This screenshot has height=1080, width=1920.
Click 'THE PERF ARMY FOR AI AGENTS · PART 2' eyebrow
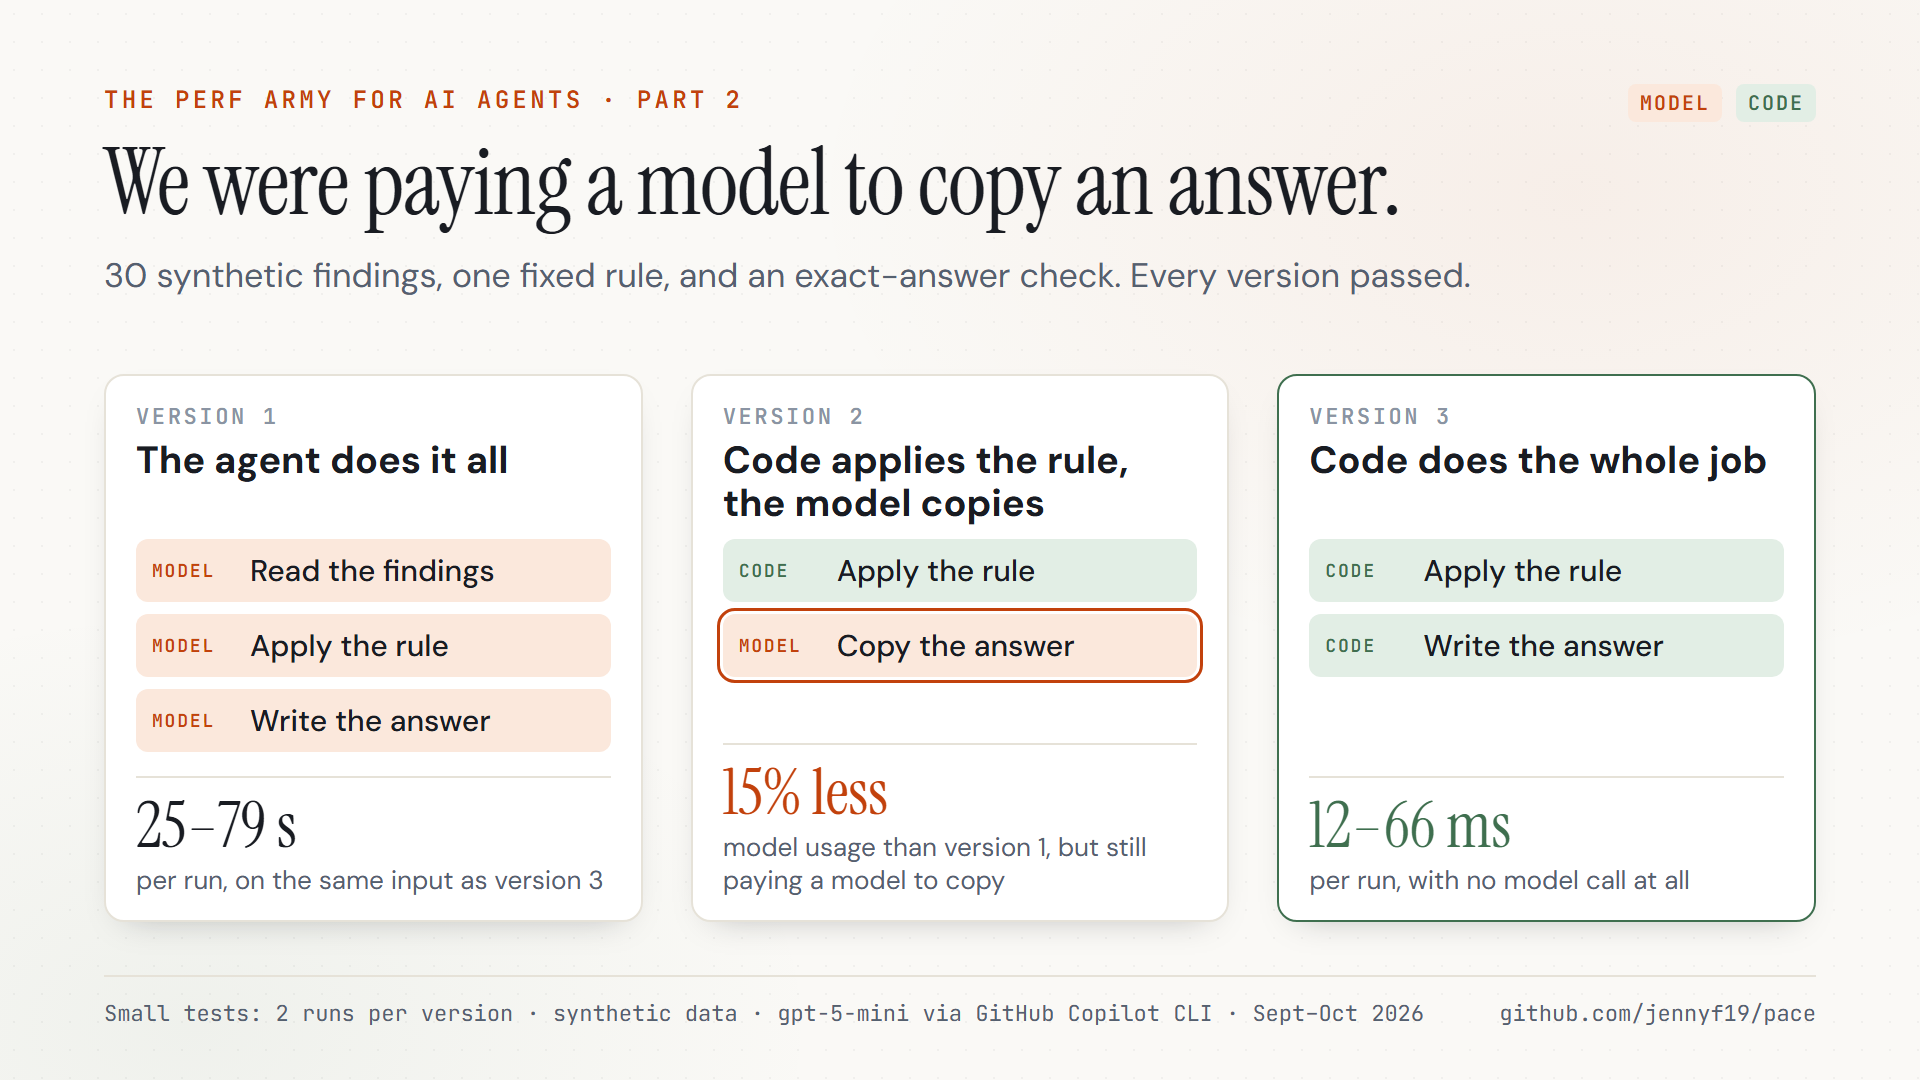(x=423, y=100)
